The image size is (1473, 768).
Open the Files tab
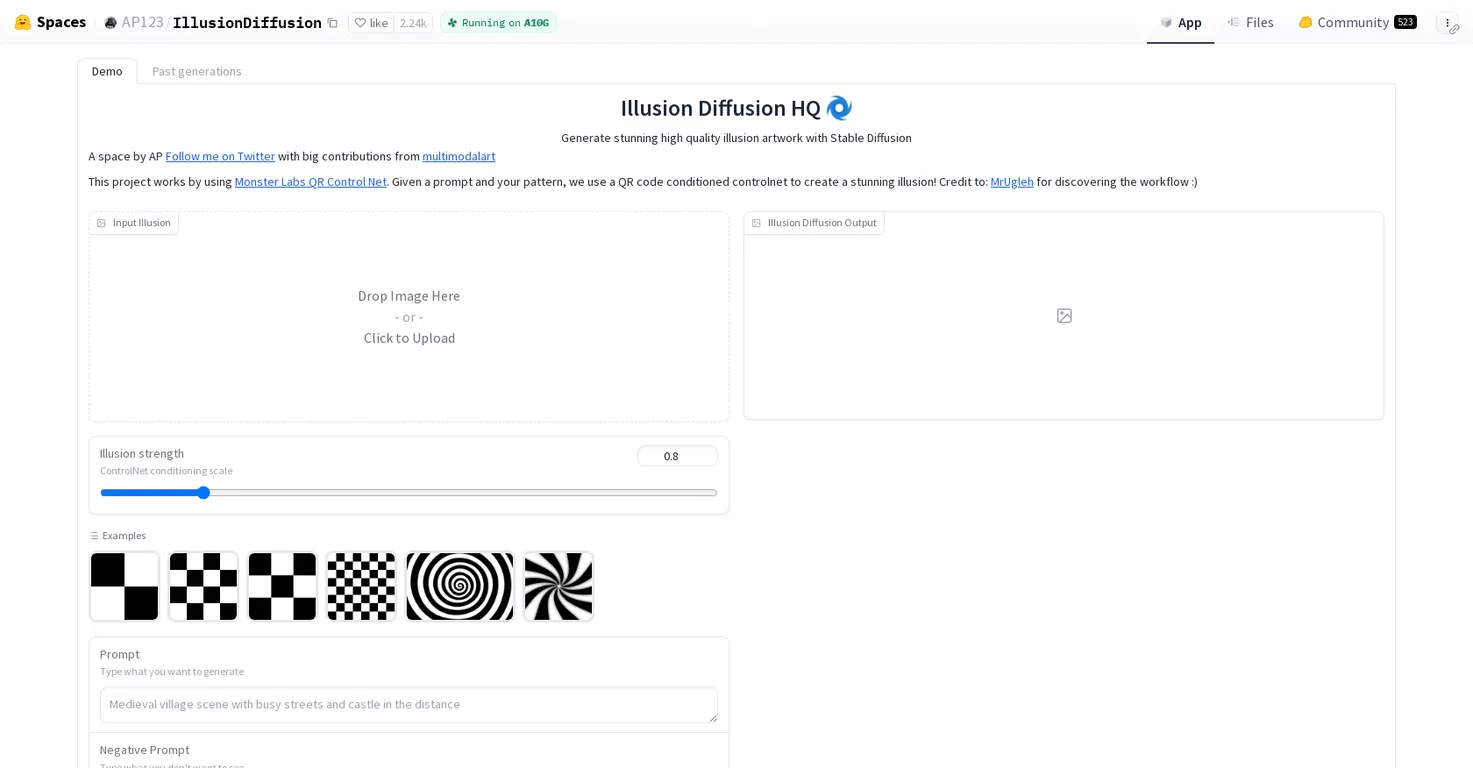(x=1250, y=22)
